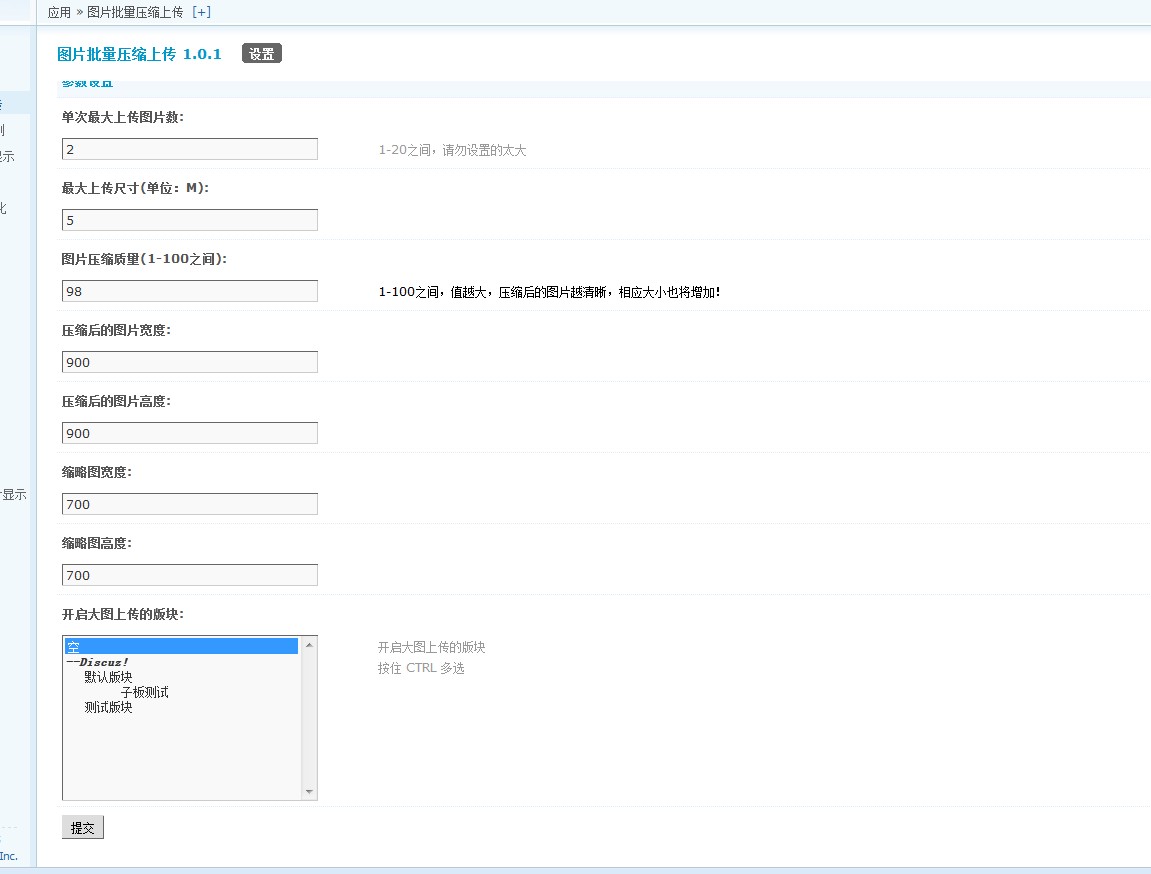Screen dimensions: 1151x874
Task: Focus the 单次最大上传图片数 input field
Action: click(x=190, y=149)
